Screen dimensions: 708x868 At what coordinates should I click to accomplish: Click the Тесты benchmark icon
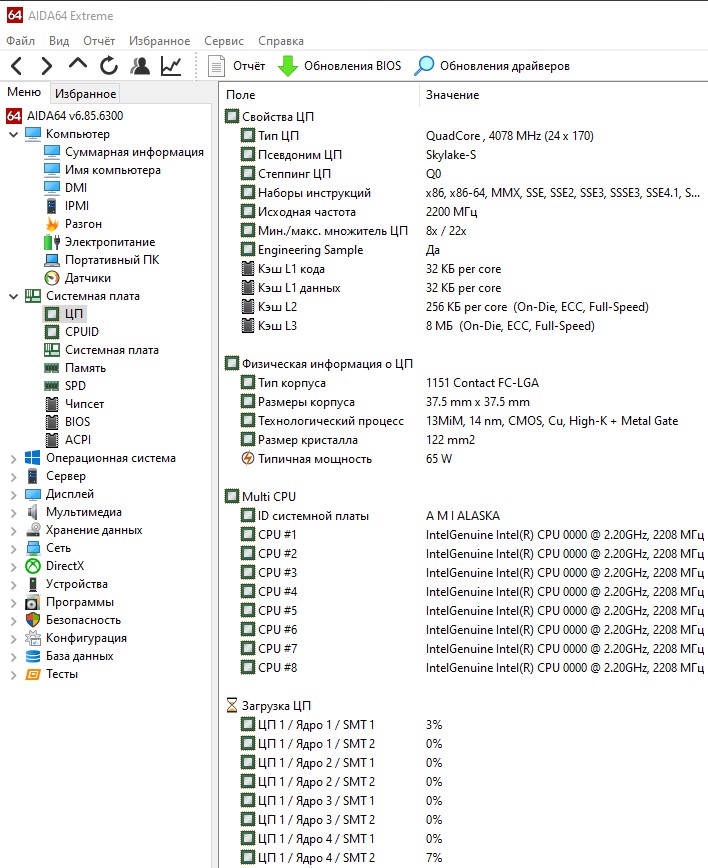33,674
